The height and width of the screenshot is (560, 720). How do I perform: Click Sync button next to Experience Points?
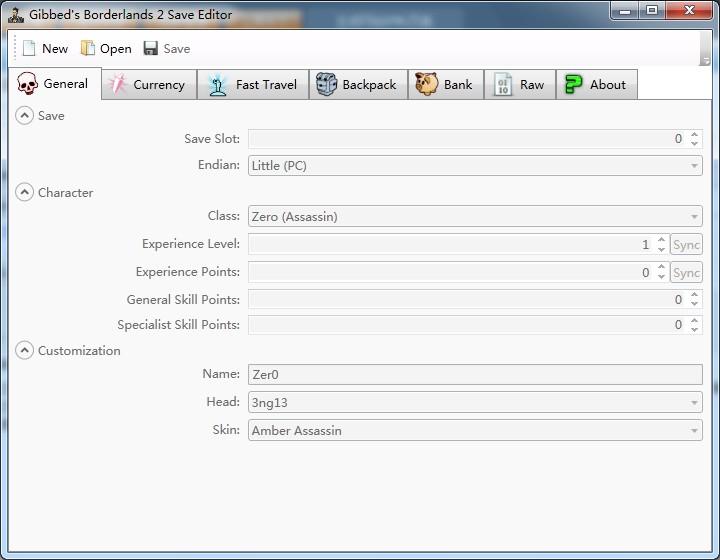pyautogui.click(x=686, y=273)
